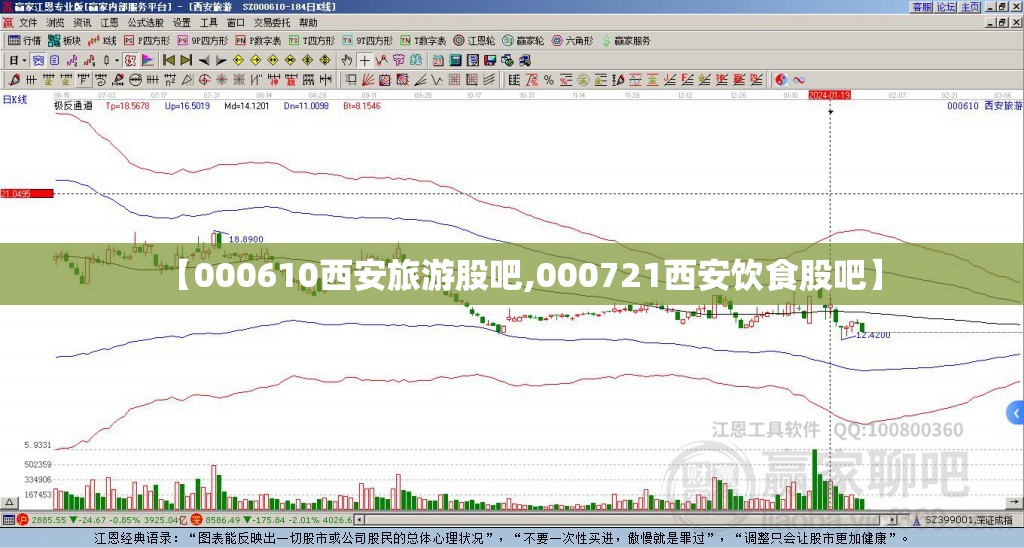This screenshot has width=1024, height=548.
Task: Open the 工具 menu
Action: click(x=209, y=23)
